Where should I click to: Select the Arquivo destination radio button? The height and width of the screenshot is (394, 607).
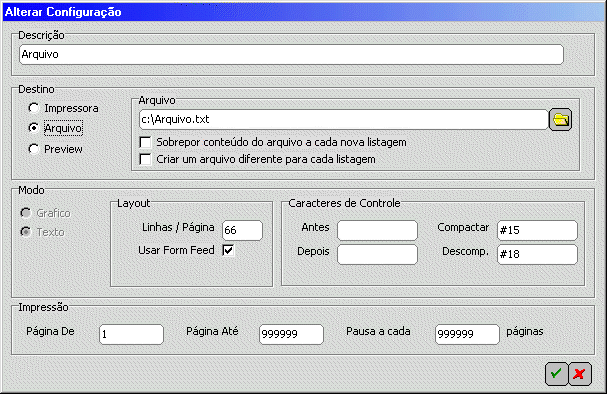pyautogui.click(x=34, y=128)
